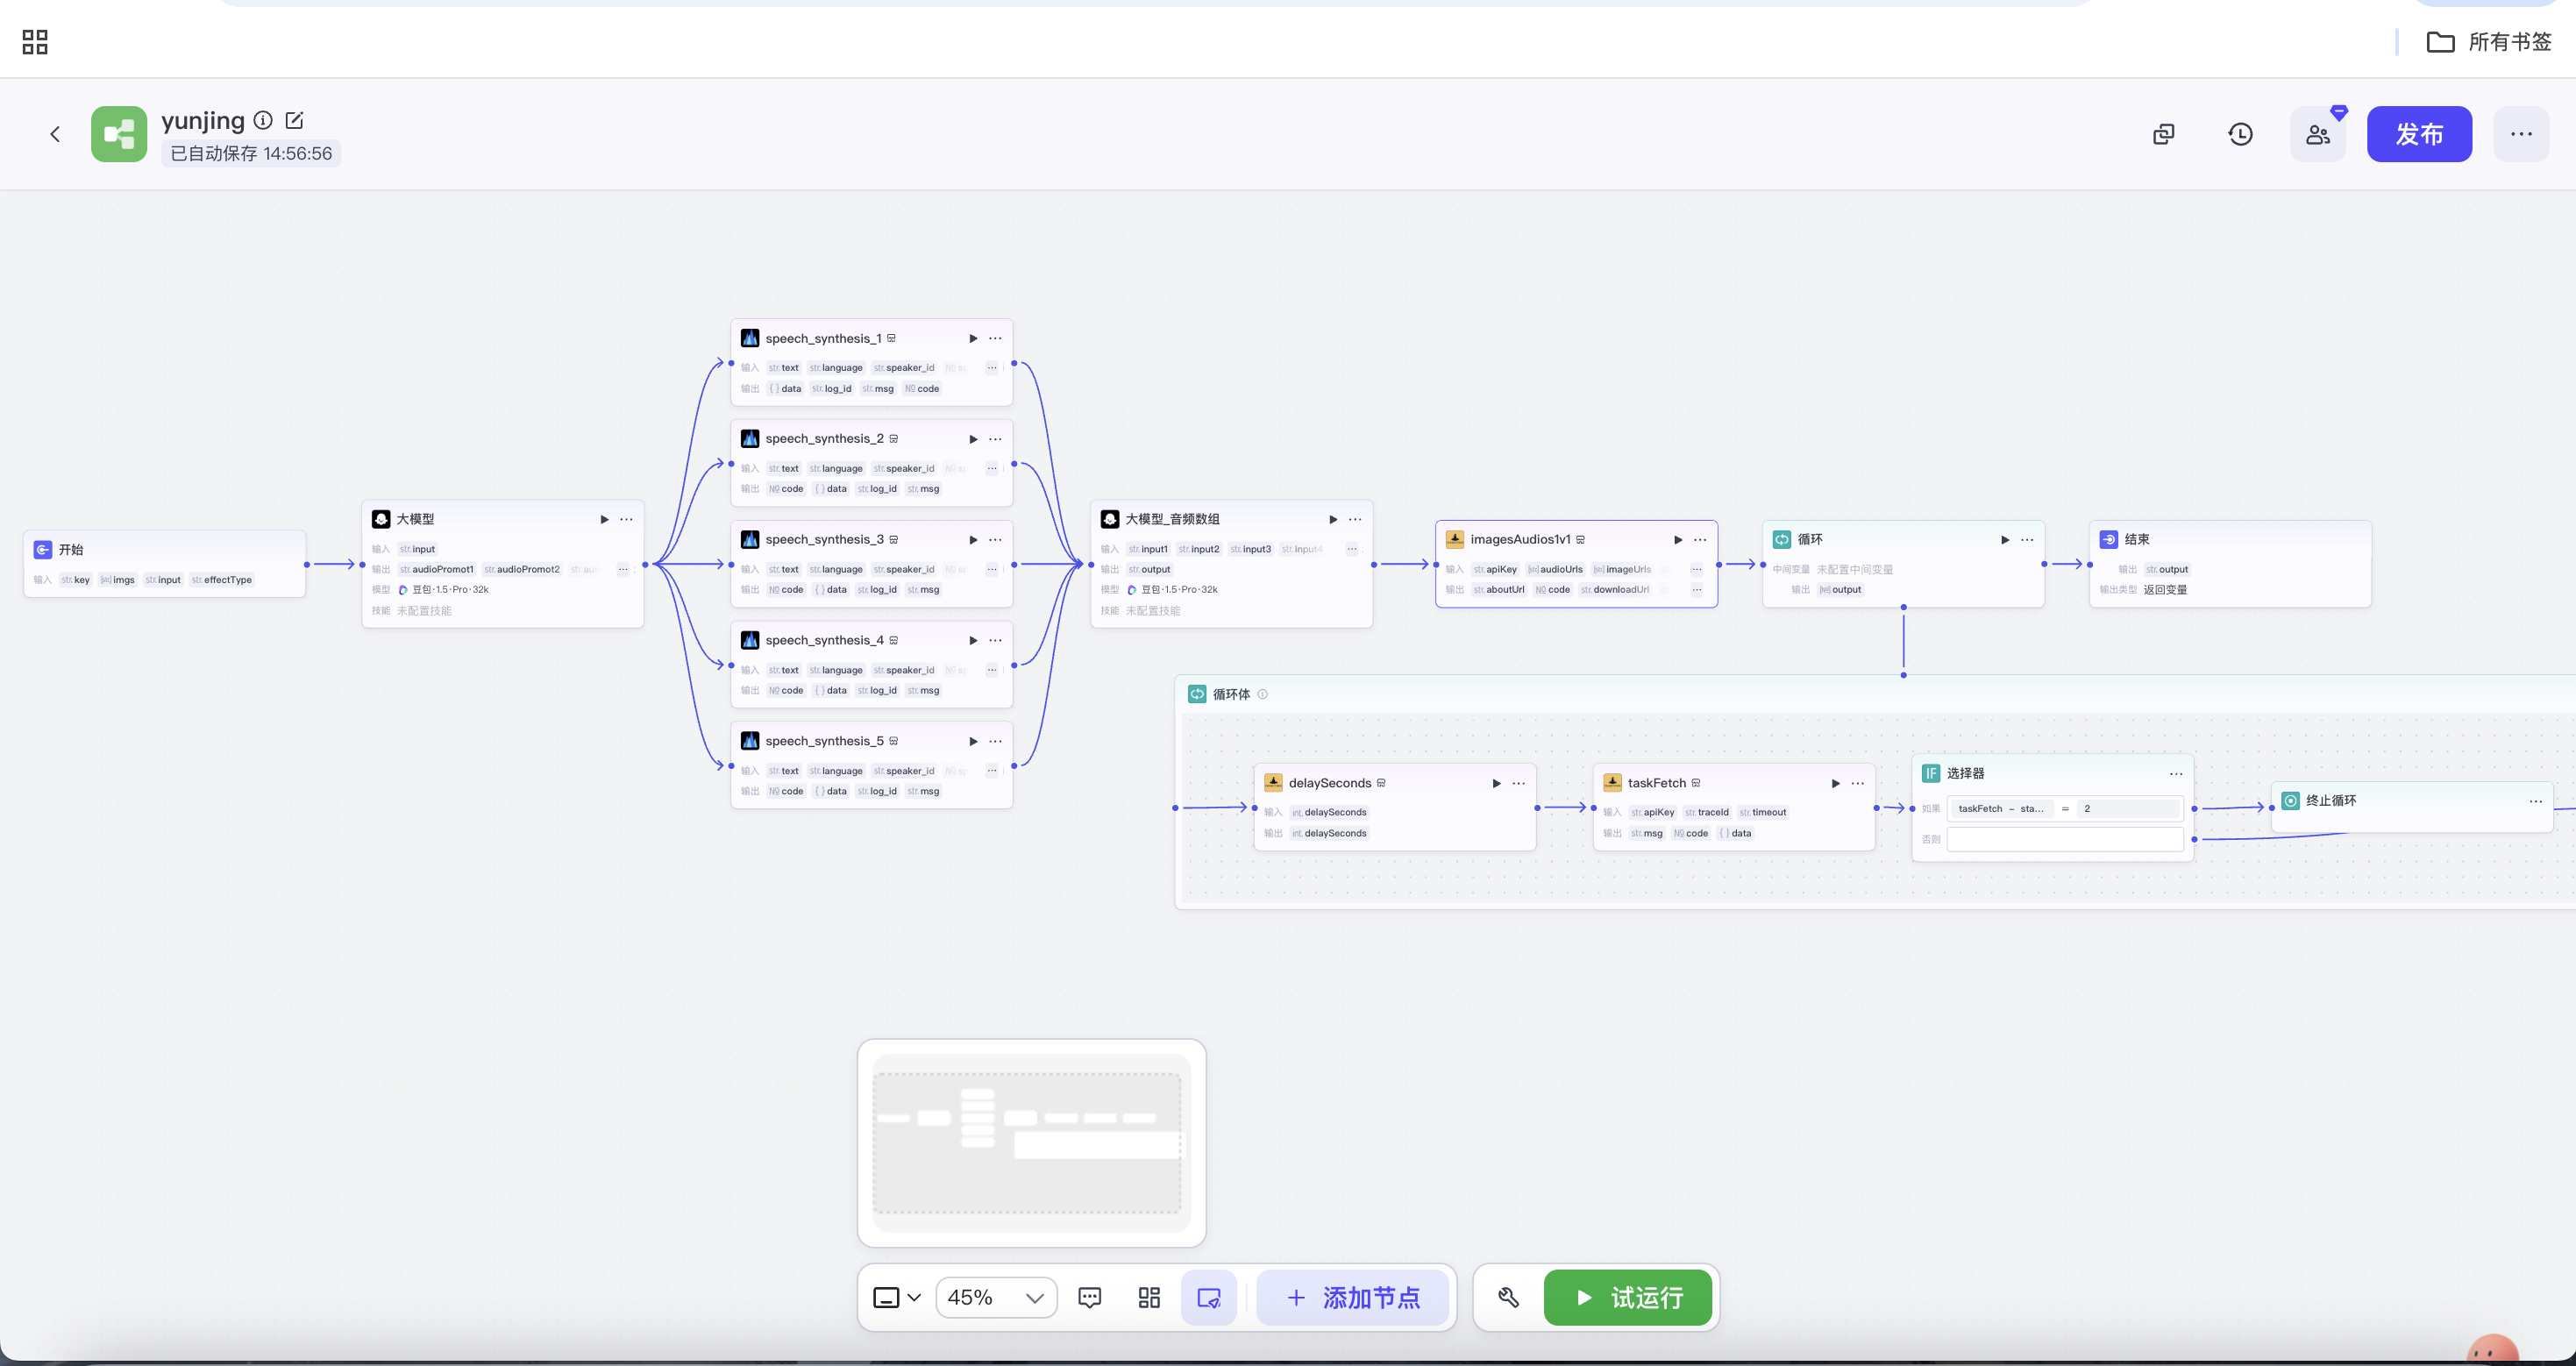Viewport: 2576px width, 1366px height.
Task: Click the 试运行 test run button
Action: (x=1627, y=1297)
